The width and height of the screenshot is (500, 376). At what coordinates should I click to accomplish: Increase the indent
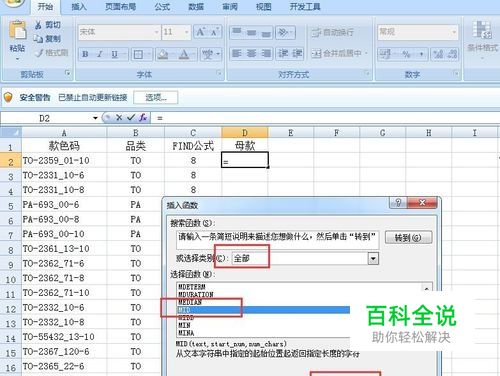[x=297, y=53]
